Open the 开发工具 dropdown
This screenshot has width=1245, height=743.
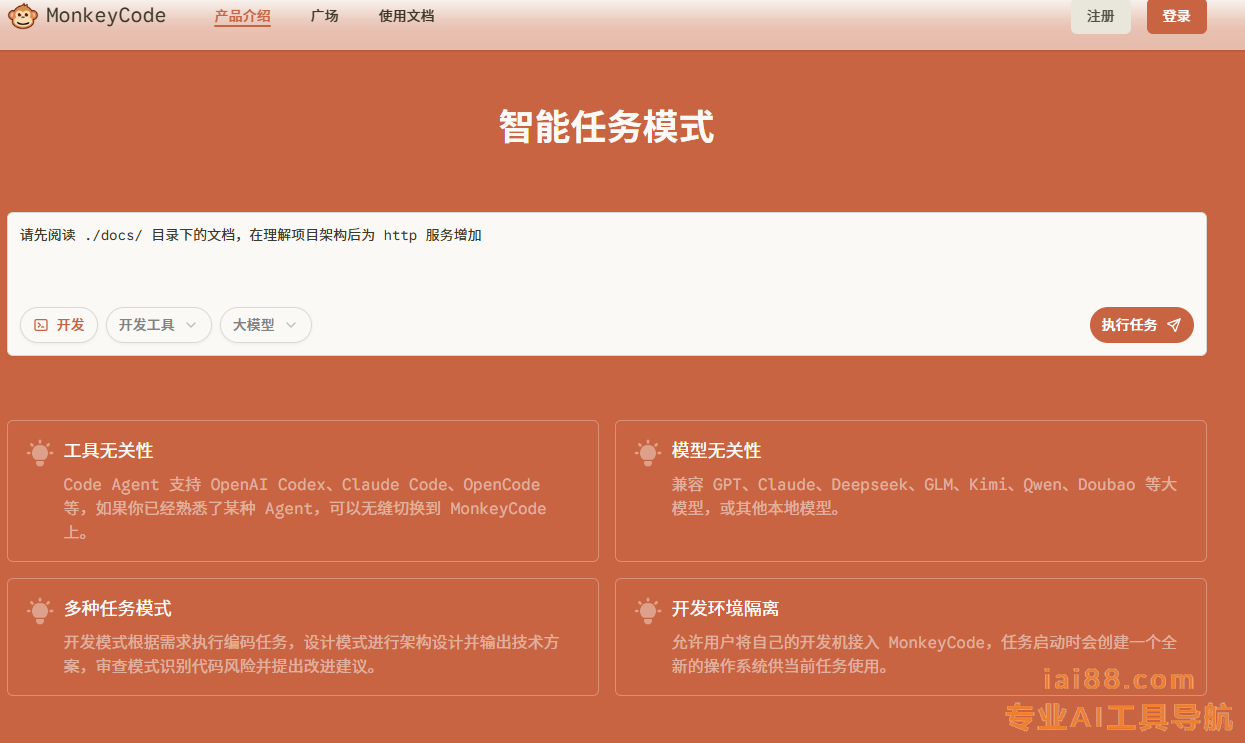pos(158,325)
